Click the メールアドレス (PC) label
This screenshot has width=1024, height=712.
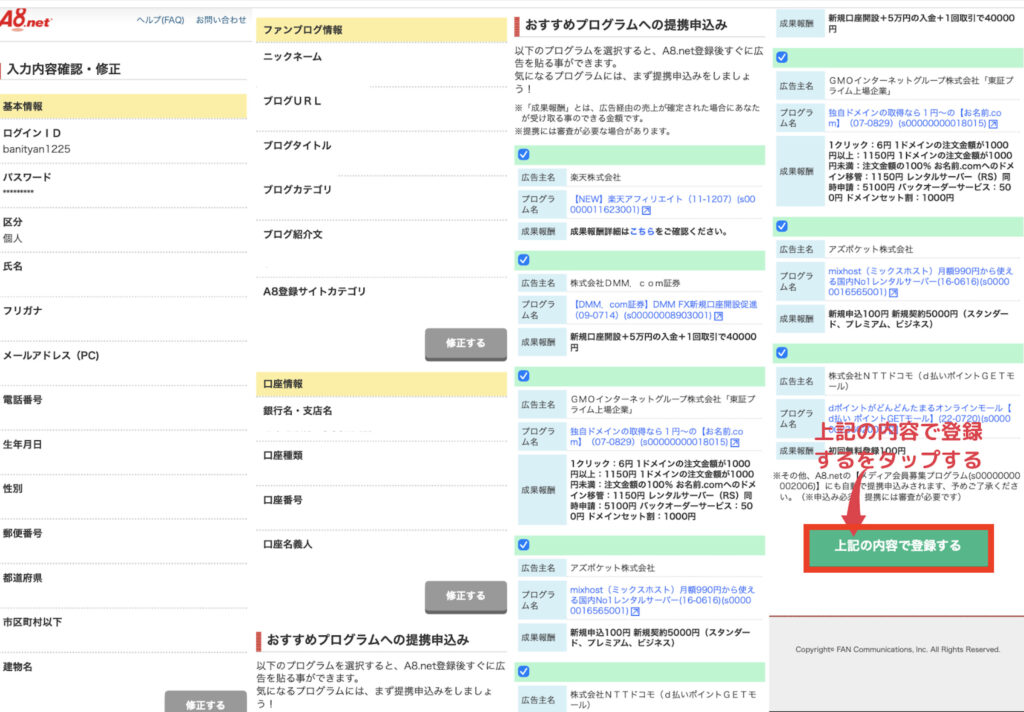[51, 356]
